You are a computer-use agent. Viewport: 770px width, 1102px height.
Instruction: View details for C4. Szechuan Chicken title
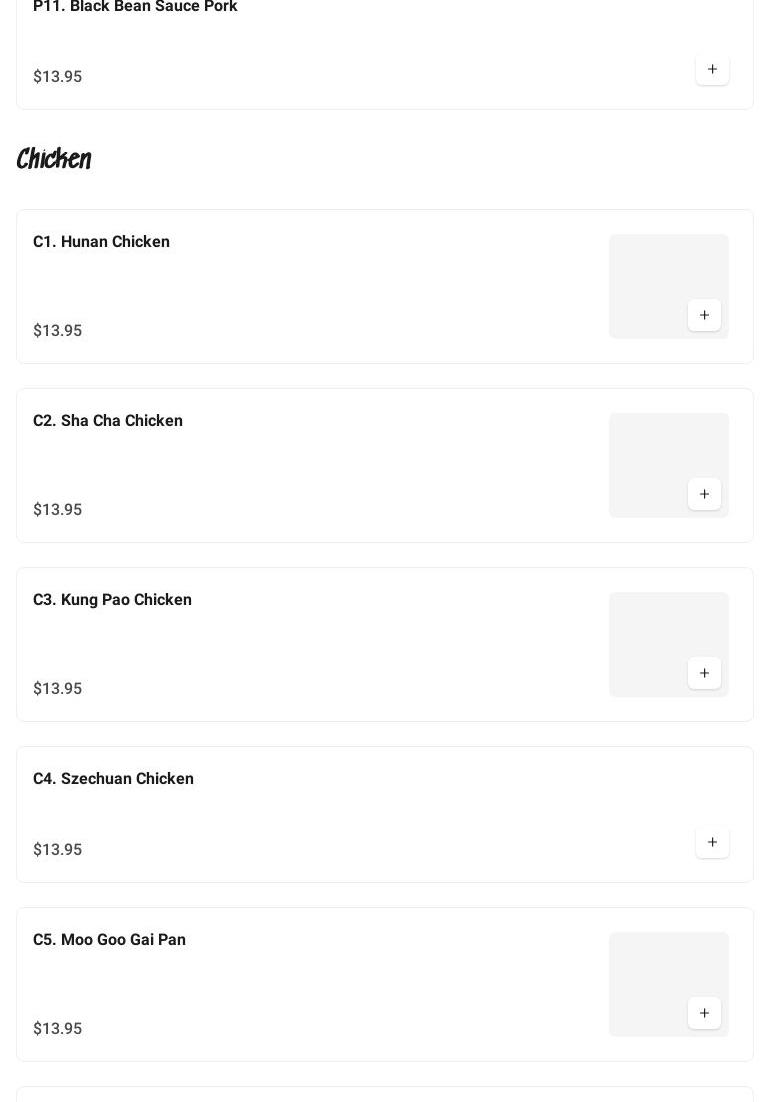[x=113, y=779]
